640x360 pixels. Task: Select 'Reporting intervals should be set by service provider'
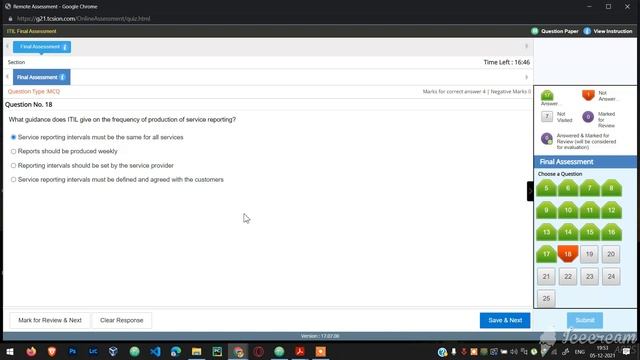(x=13, y=166)
